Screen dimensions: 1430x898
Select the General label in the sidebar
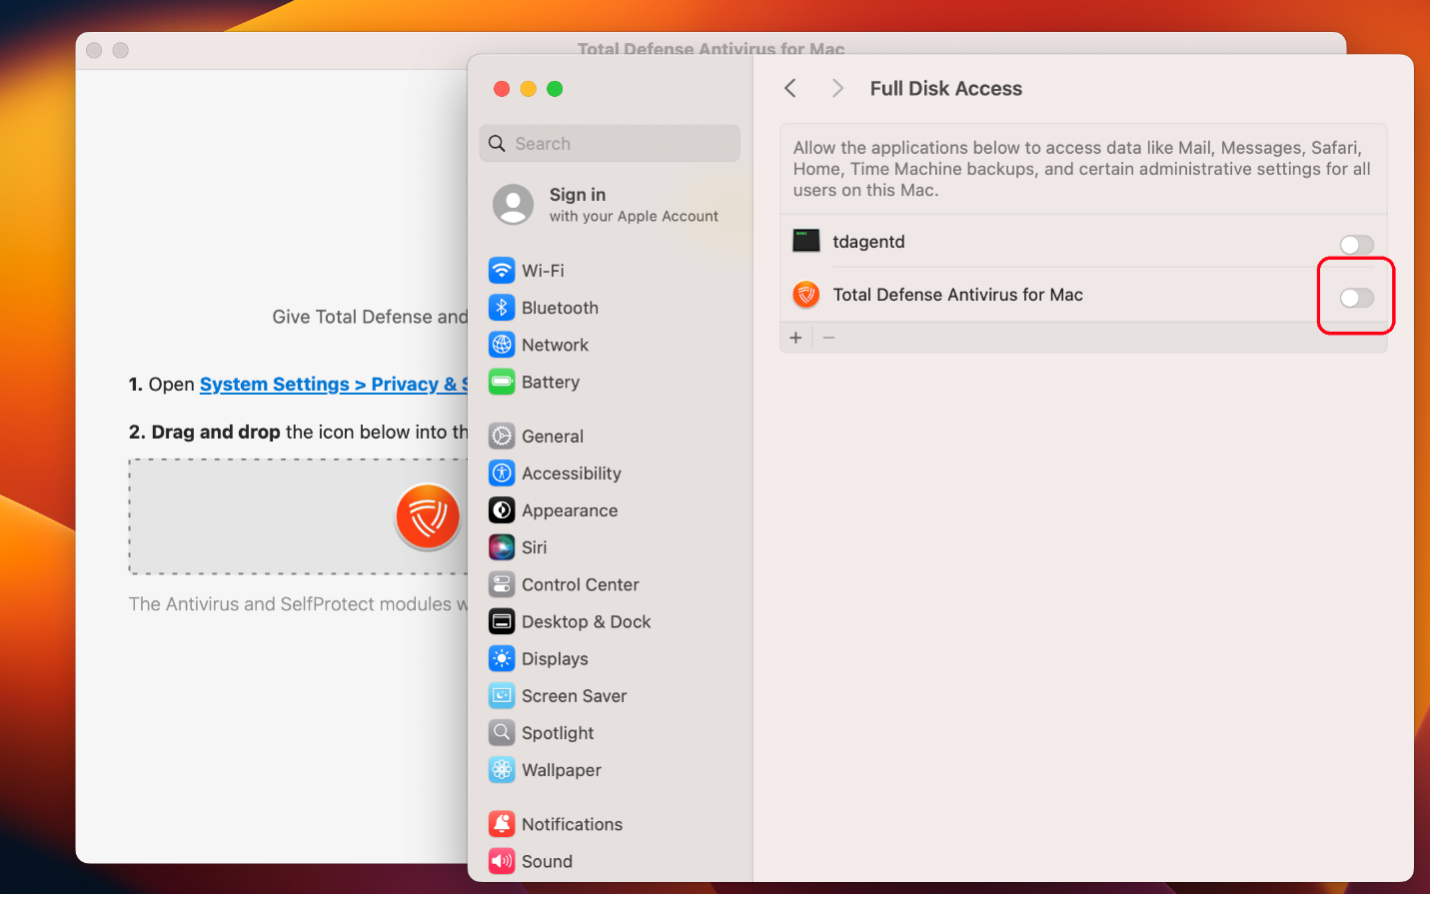click(552, 436)
